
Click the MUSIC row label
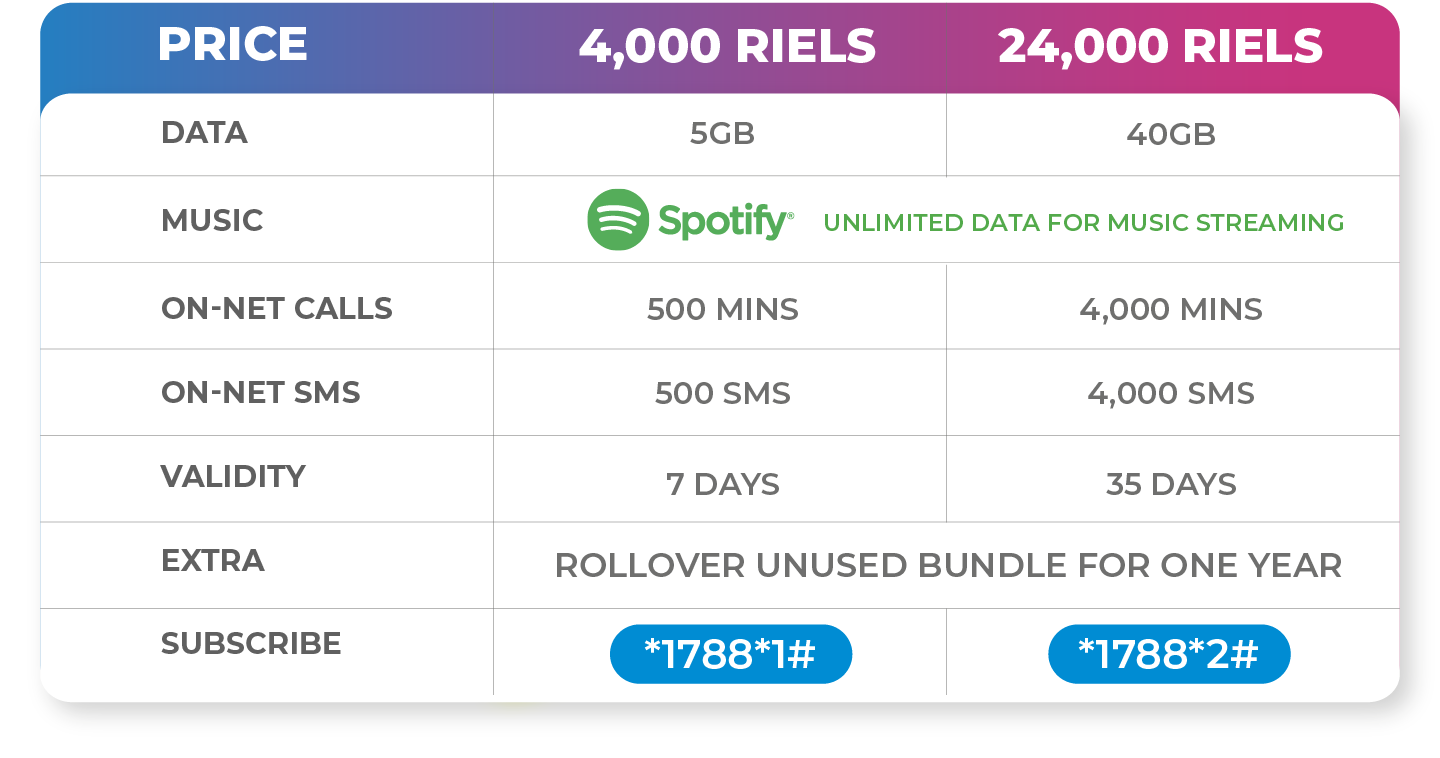[212, 220]
